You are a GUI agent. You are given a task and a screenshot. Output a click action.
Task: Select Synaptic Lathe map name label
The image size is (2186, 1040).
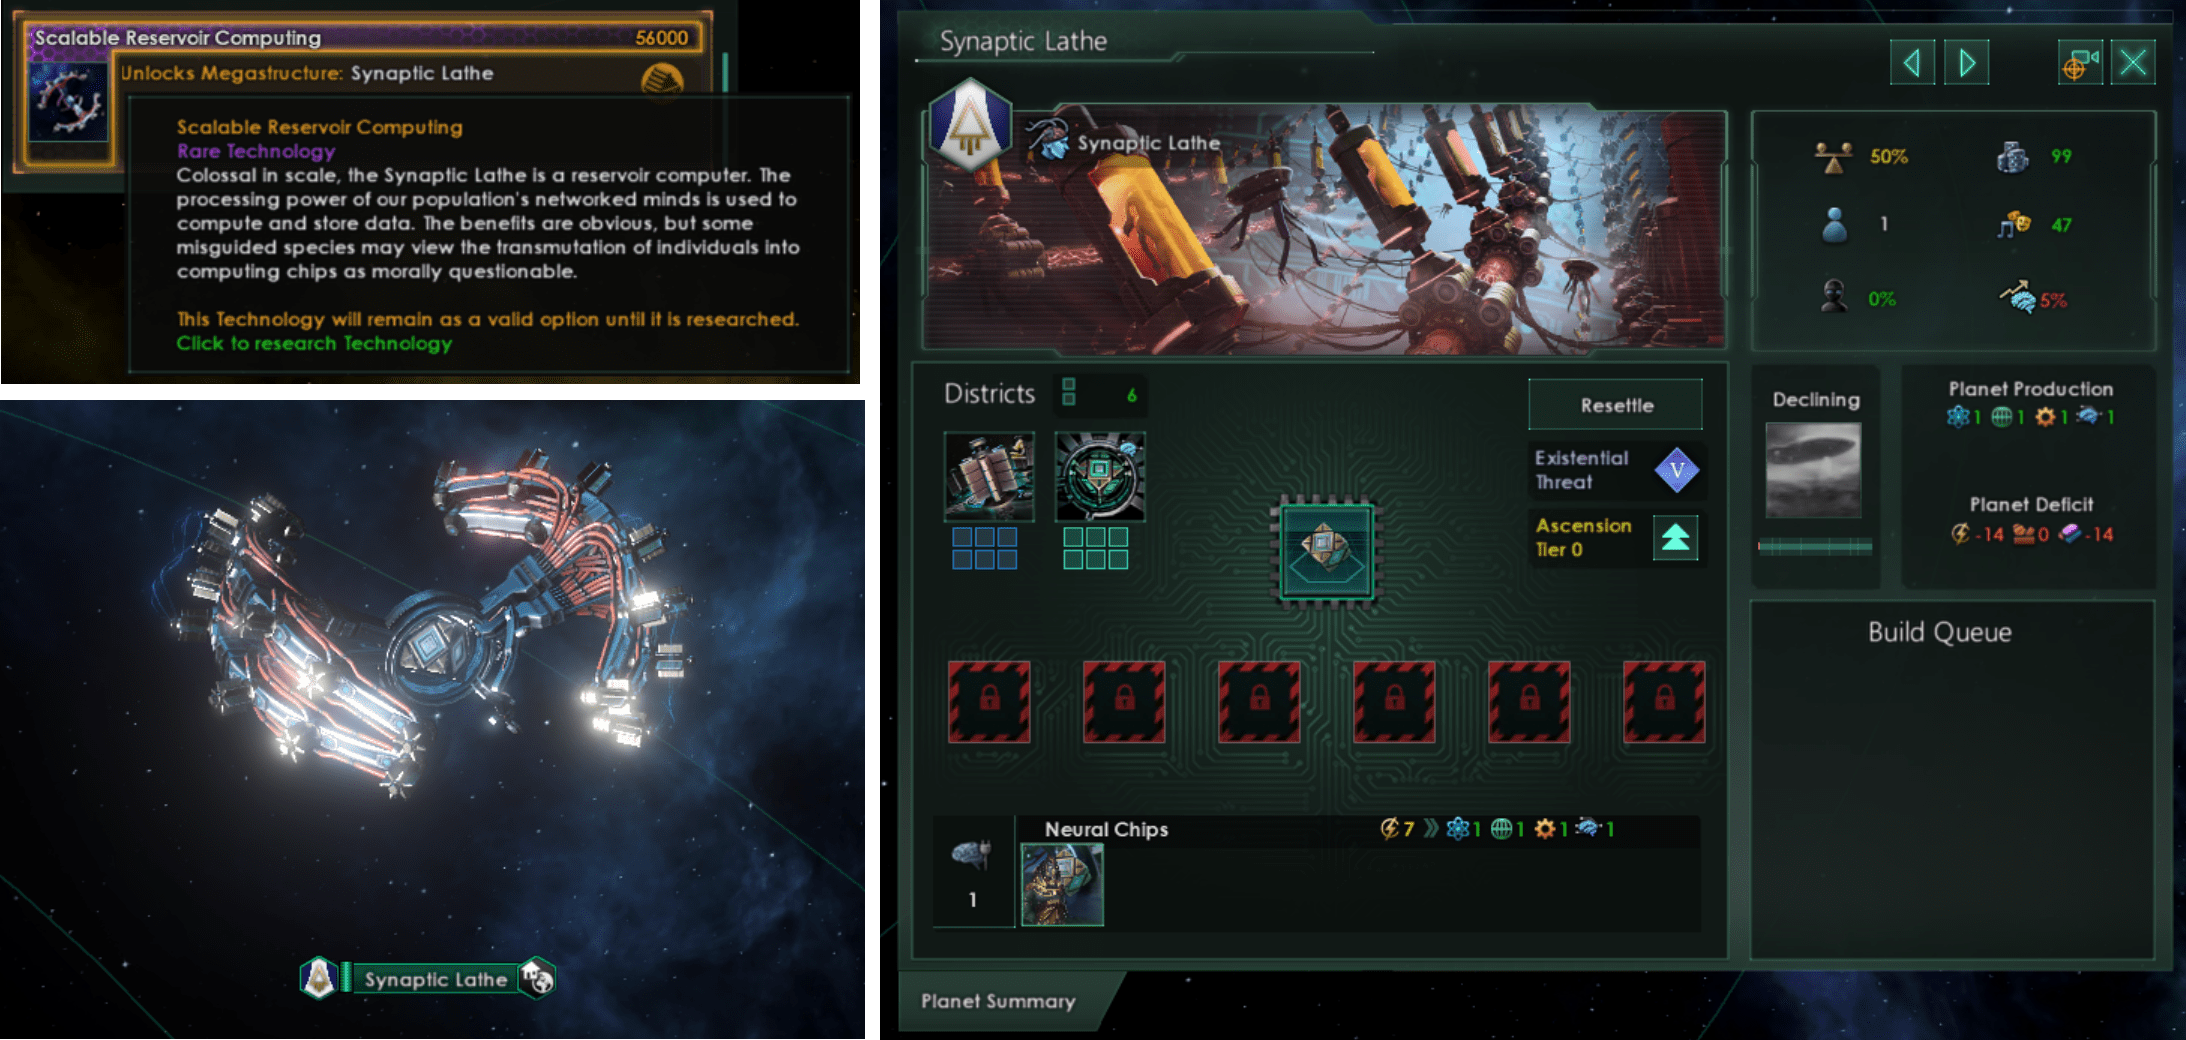(436, 979)
